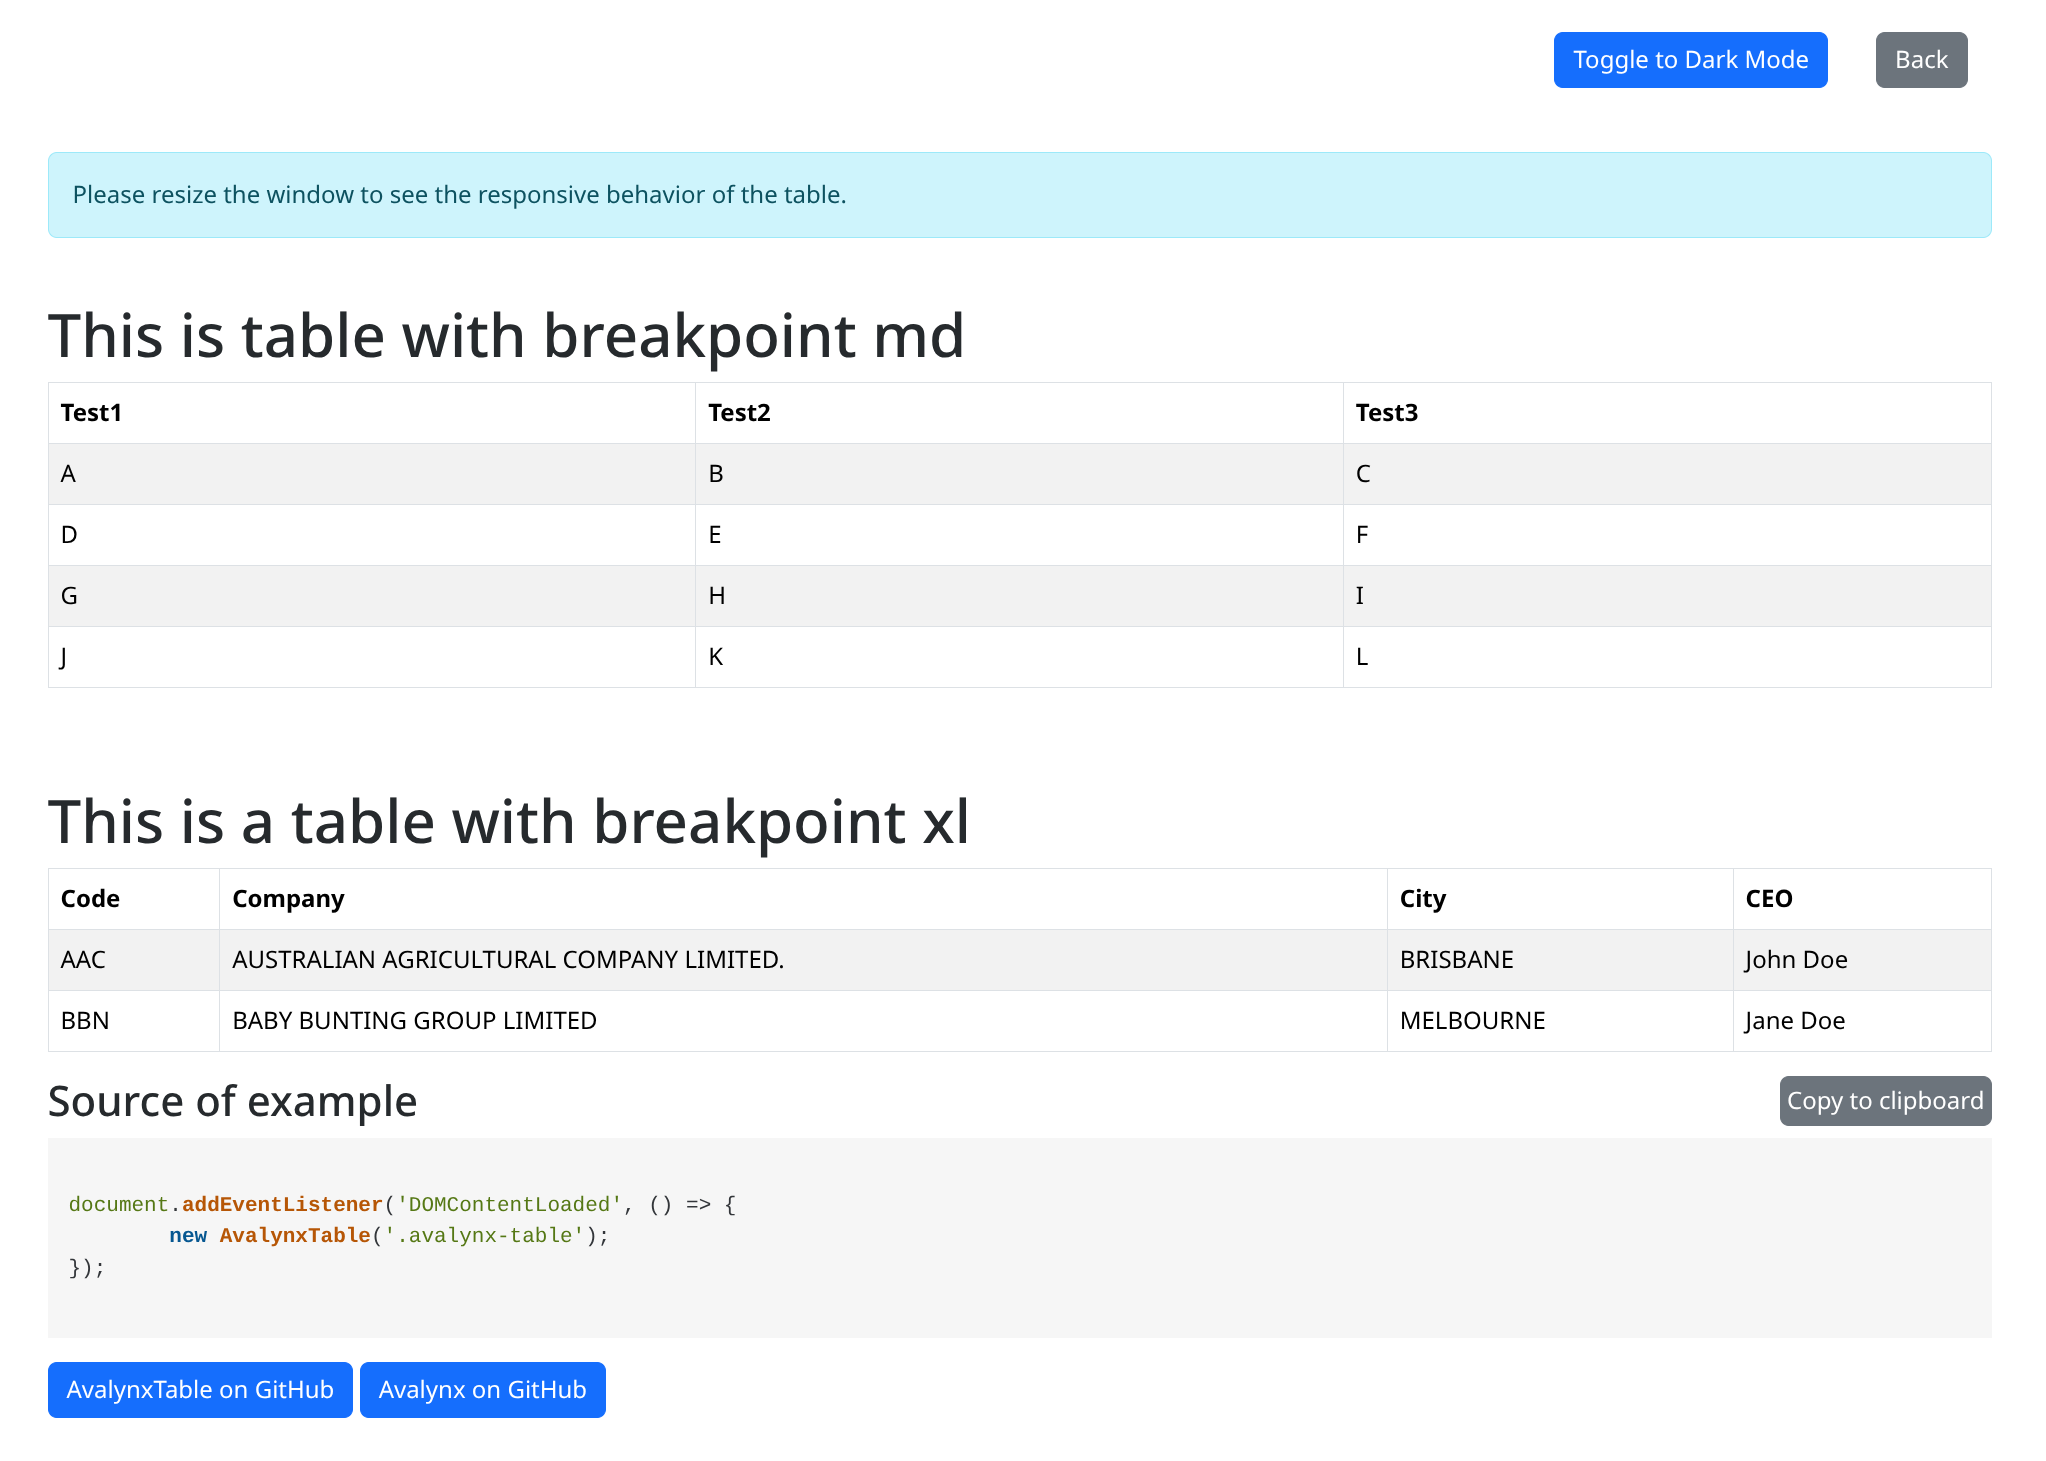The height and width of the screenshot is (1461, 2046).
Task: Click the Back button
Action: point(1920,59)
